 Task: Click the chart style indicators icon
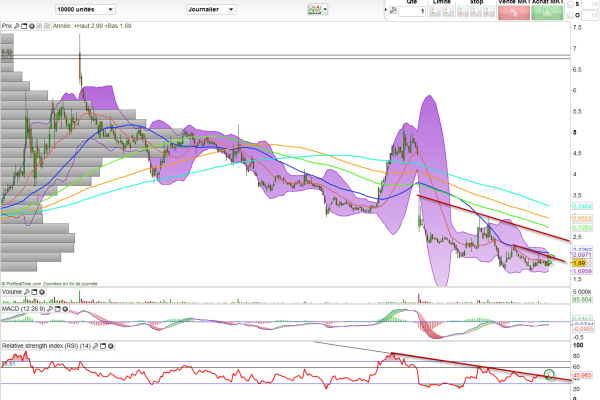pyautogui.click(x=315, y=10)
